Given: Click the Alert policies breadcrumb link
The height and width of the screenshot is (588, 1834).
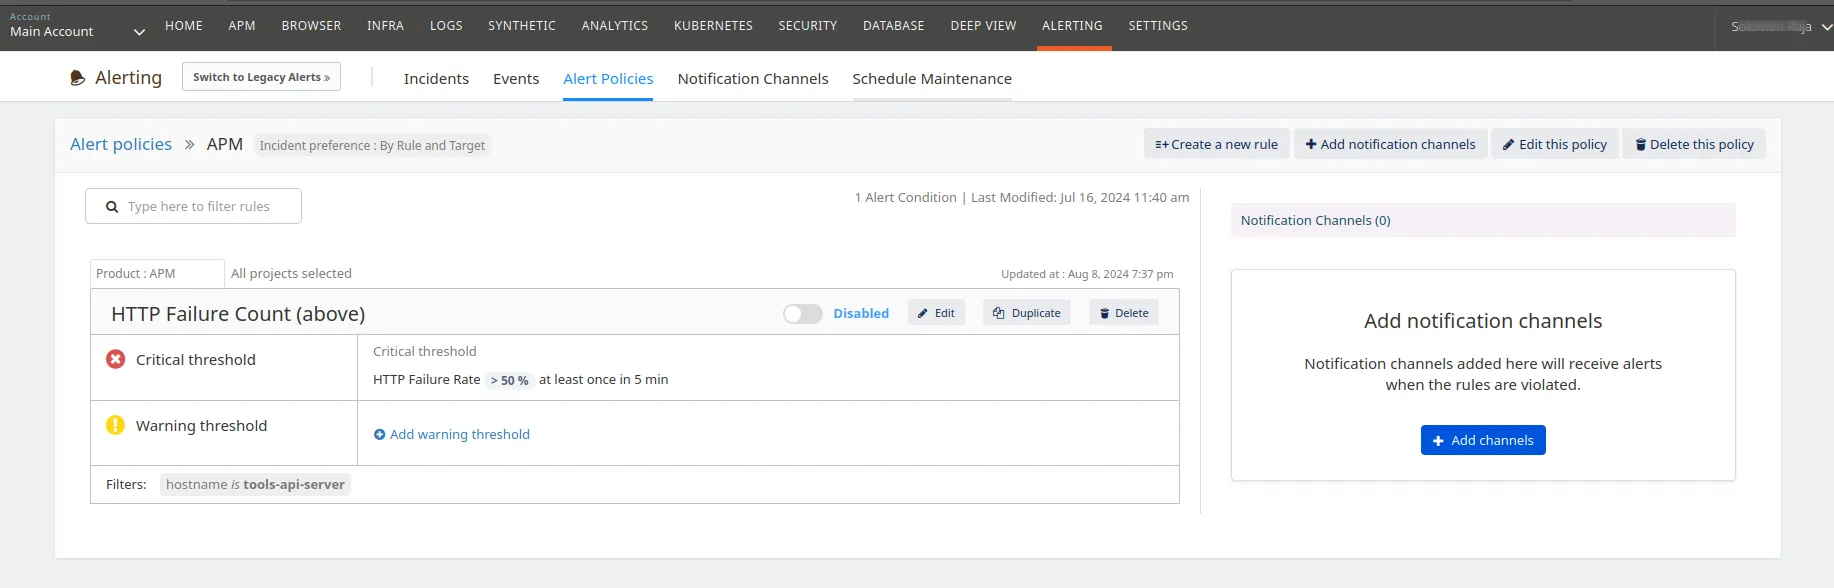Looking at the screenshot, I should (x=121, y=144).
